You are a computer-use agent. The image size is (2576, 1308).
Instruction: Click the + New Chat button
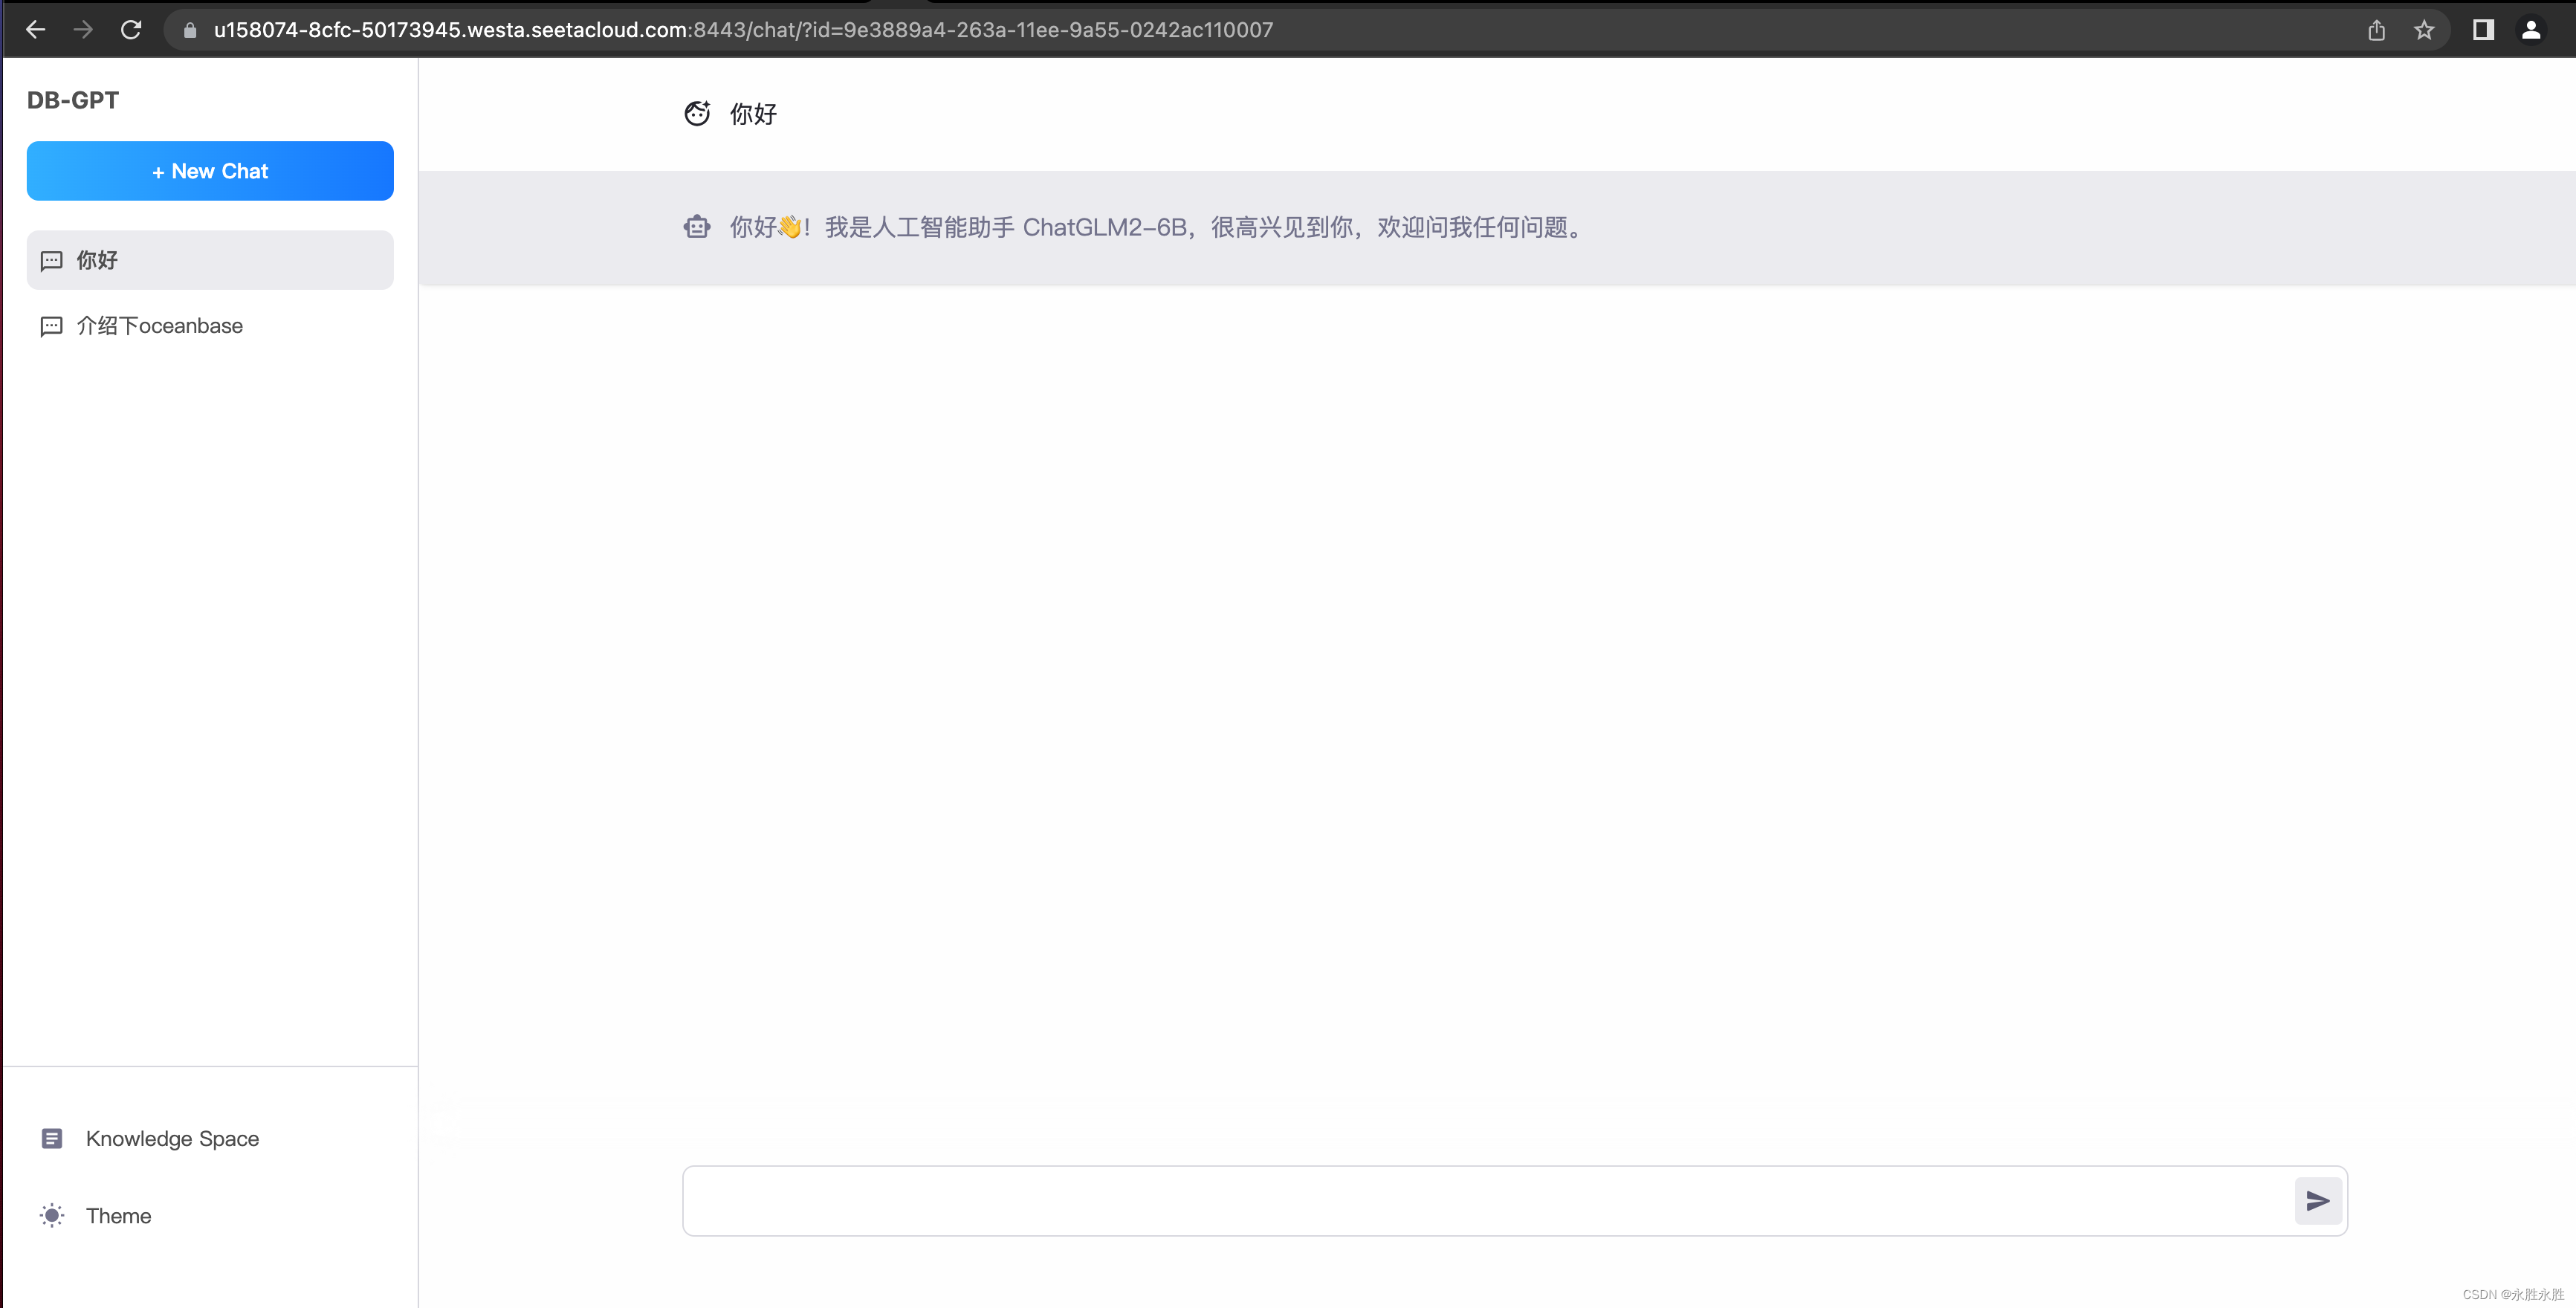tap(210, 170)
